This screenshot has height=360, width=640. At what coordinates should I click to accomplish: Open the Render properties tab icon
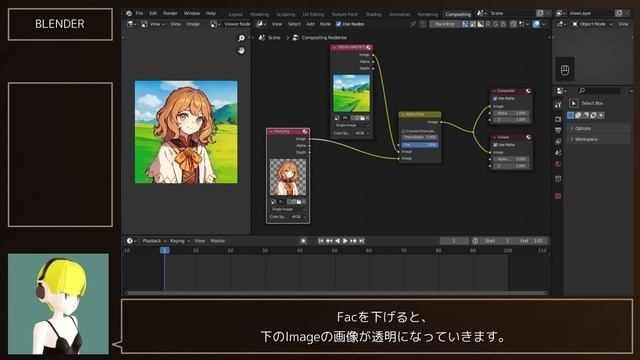pos(558,119)
